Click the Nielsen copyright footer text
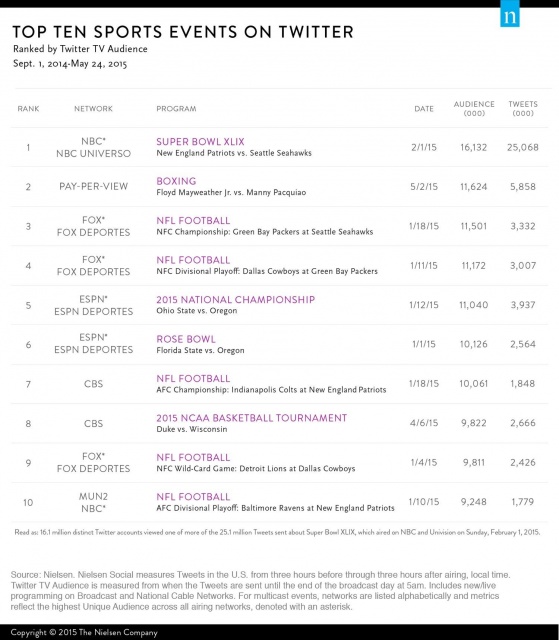The image size is (559, 640). 84,632
